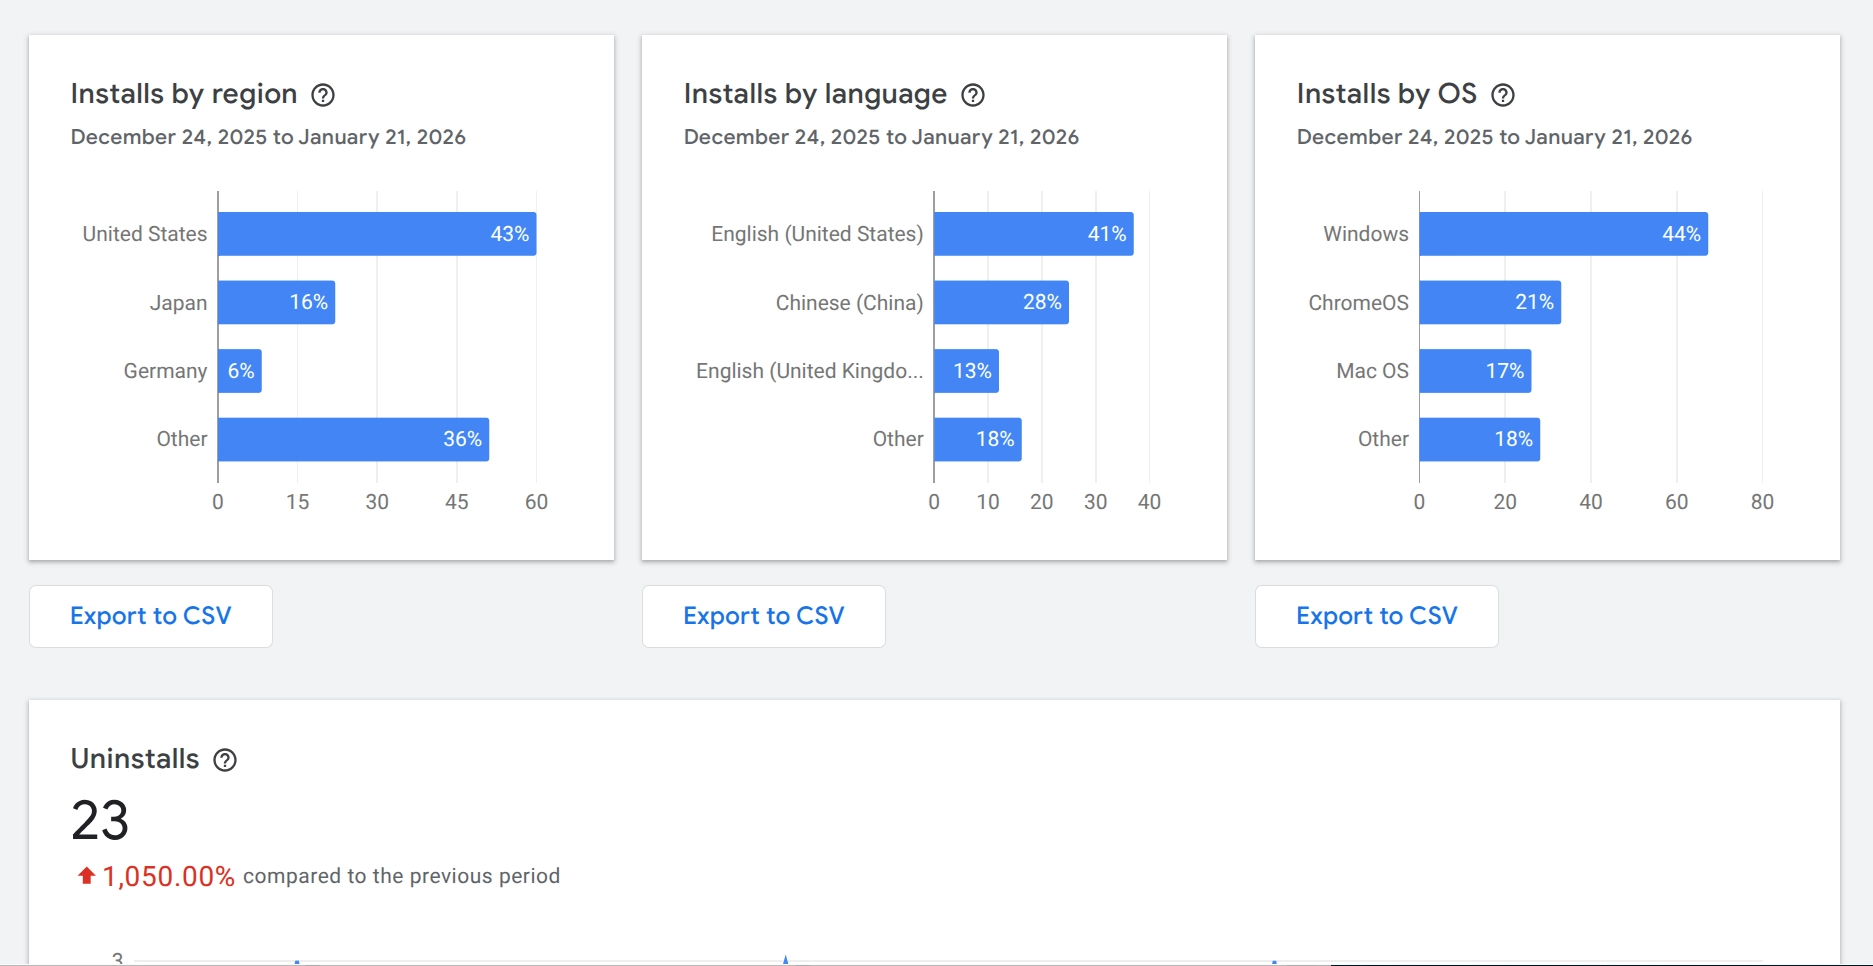Click the truncated English (United Kingdom) label
This screenshot has width=1873, height=966.
pos(810,370)
